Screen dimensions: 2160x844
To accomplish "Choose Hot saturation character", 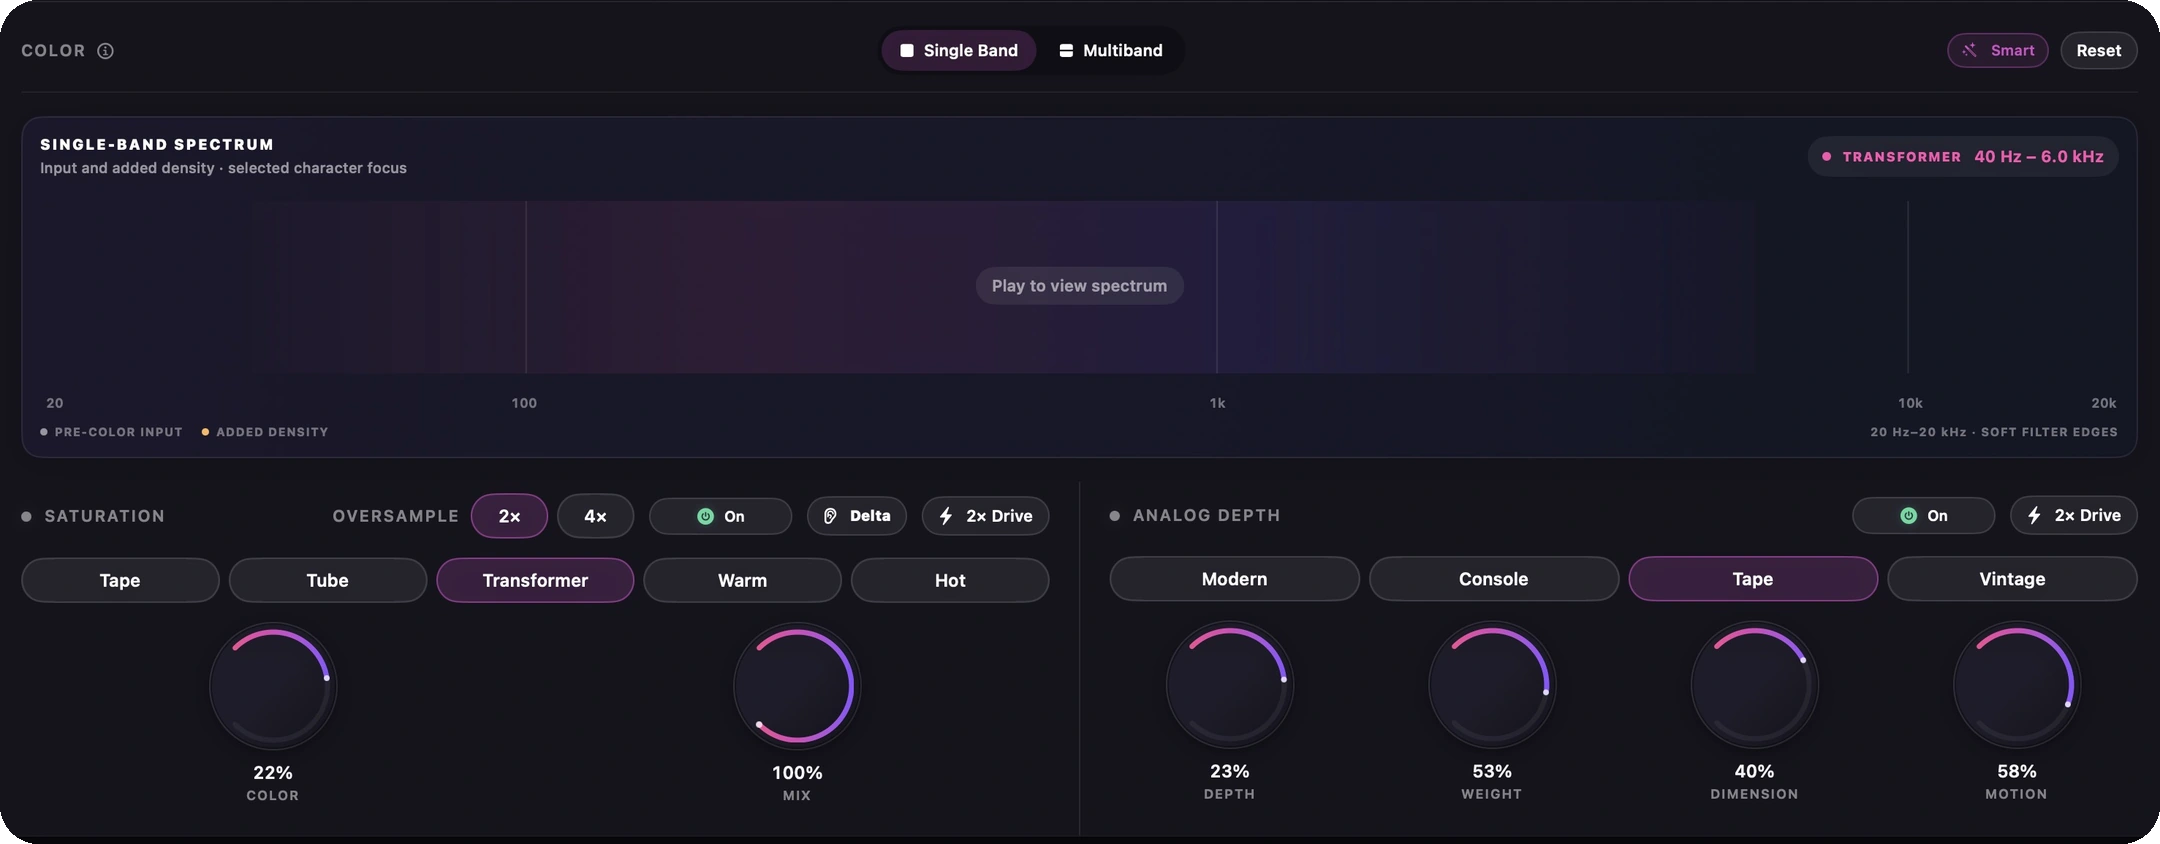I will coord(950,580).
